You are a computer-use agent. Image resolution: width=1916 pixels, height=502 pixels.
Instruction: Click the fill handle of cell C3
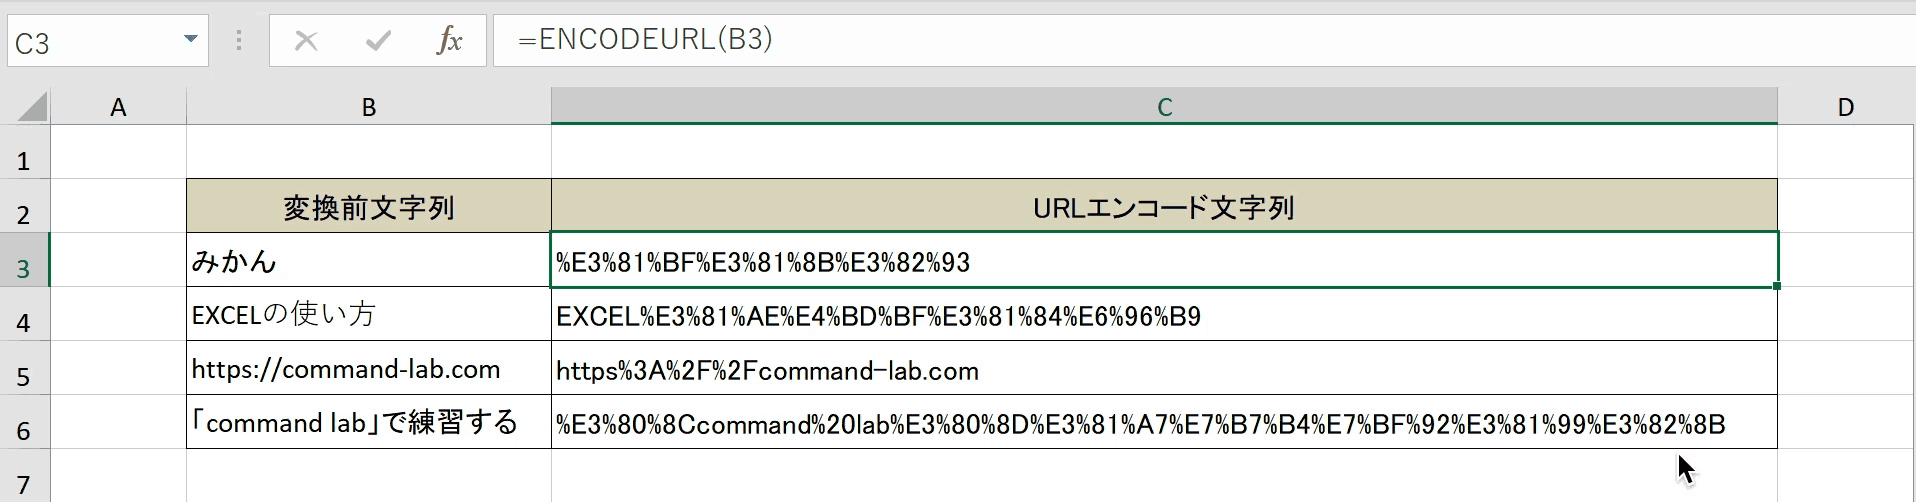(1777, 286)
